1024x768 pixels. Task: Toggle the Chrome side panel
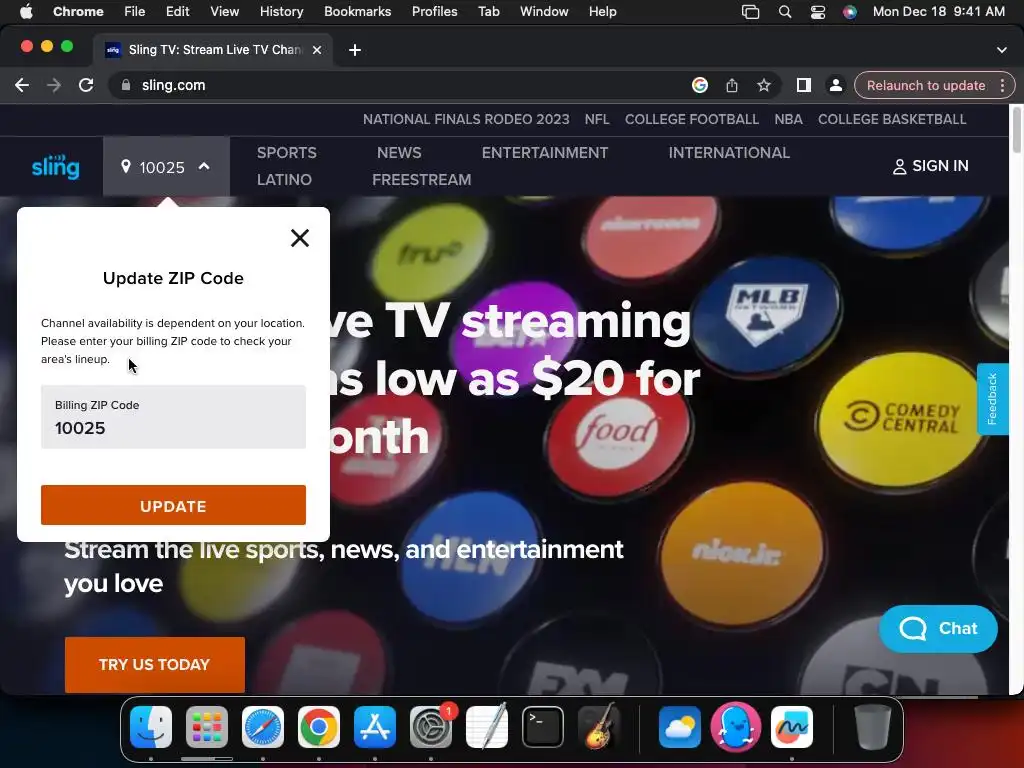tap(804, 86)
